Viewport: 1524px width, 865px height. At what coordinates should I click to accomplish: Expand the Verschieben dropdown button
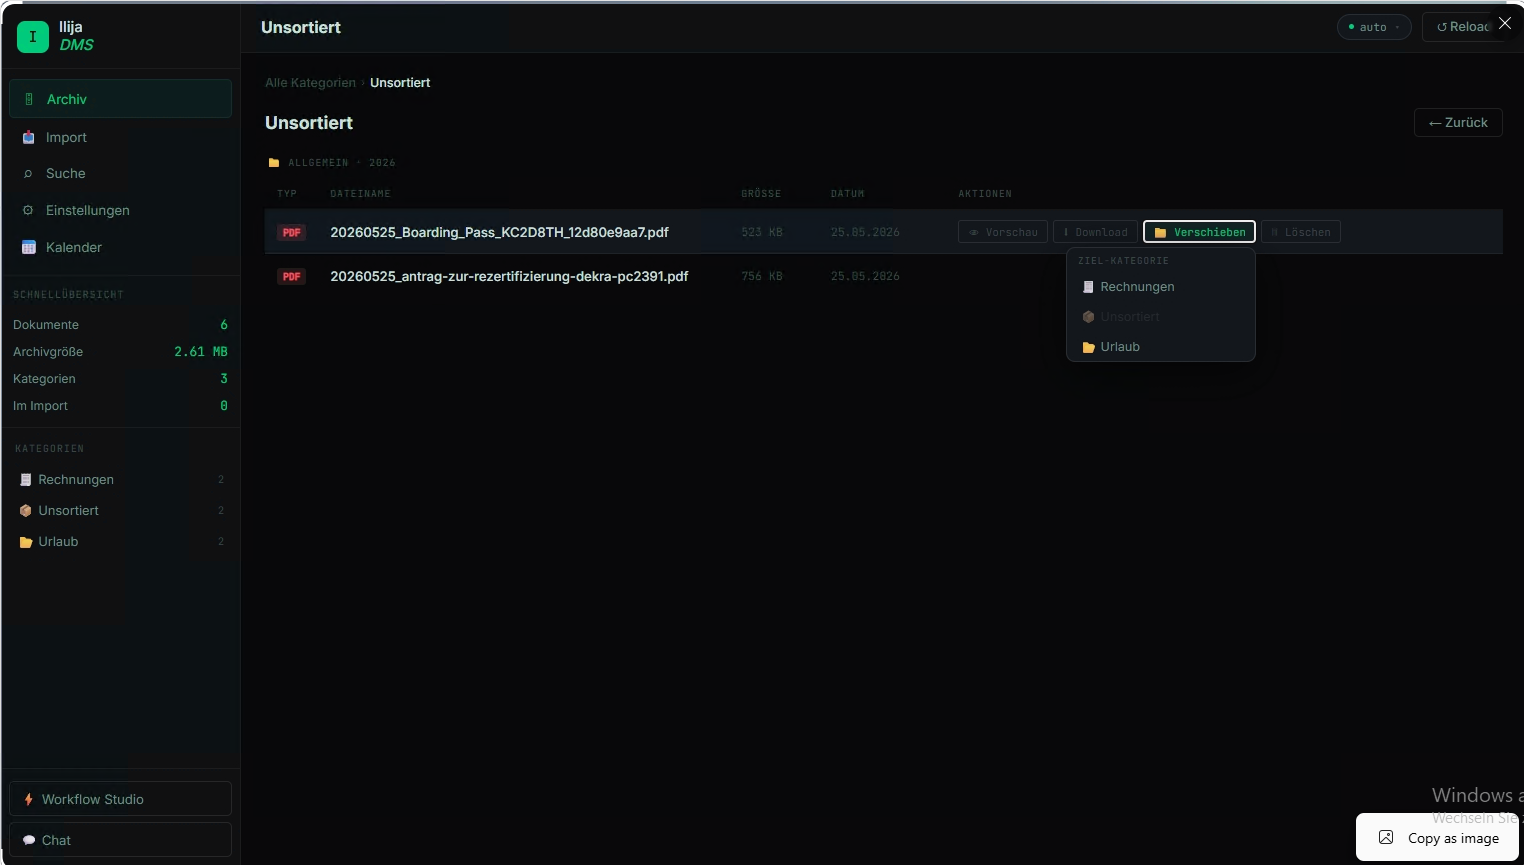pos(1199,232)
